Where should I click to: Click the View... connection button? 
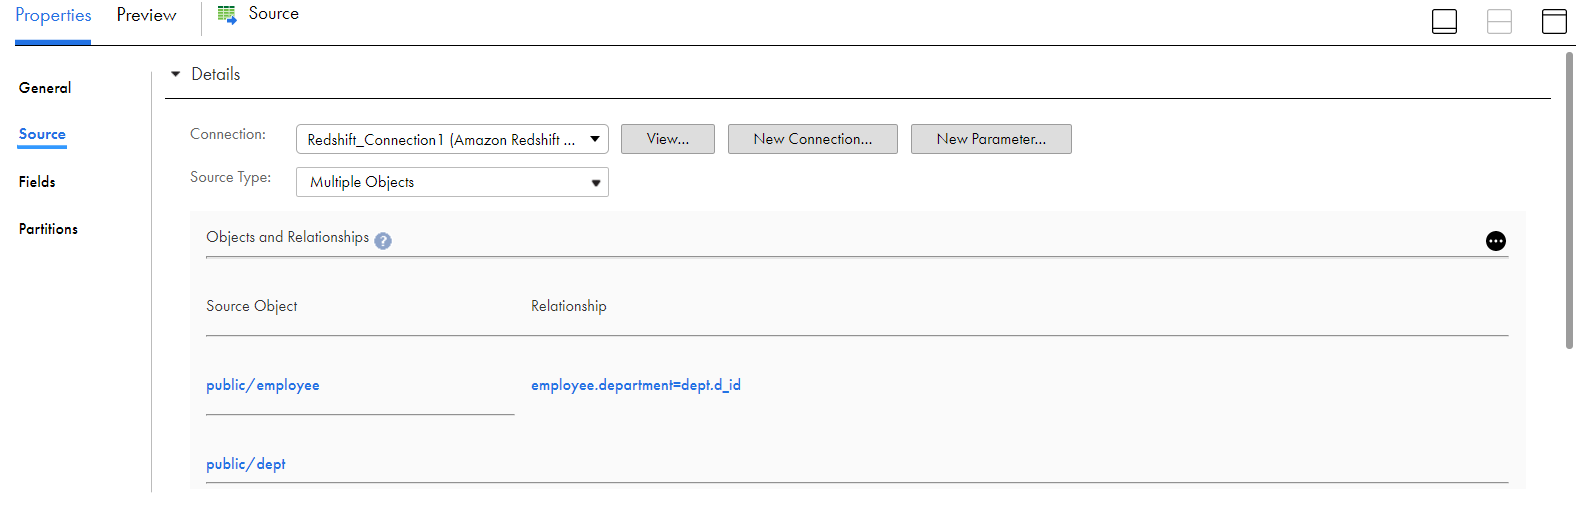coord(668,139)
